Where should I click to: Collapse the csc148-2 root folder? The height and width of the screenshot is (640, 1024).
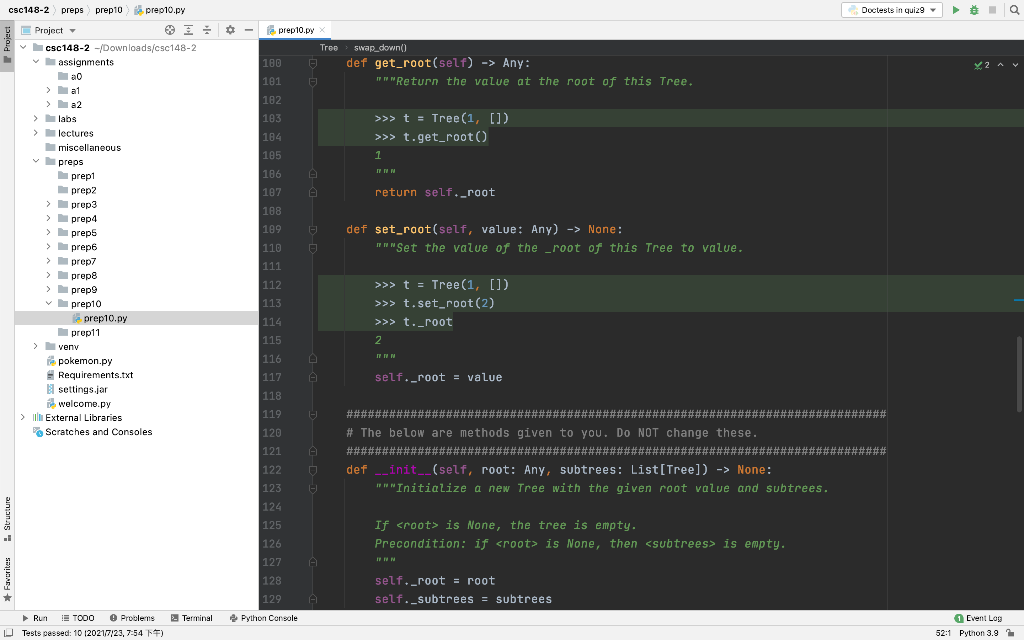coord(24,48)
